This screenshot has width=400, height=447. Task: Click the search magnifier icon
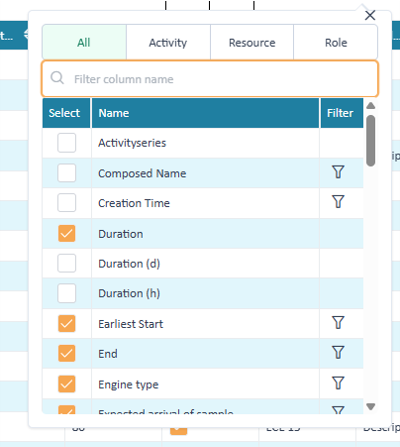coord(57,78)
